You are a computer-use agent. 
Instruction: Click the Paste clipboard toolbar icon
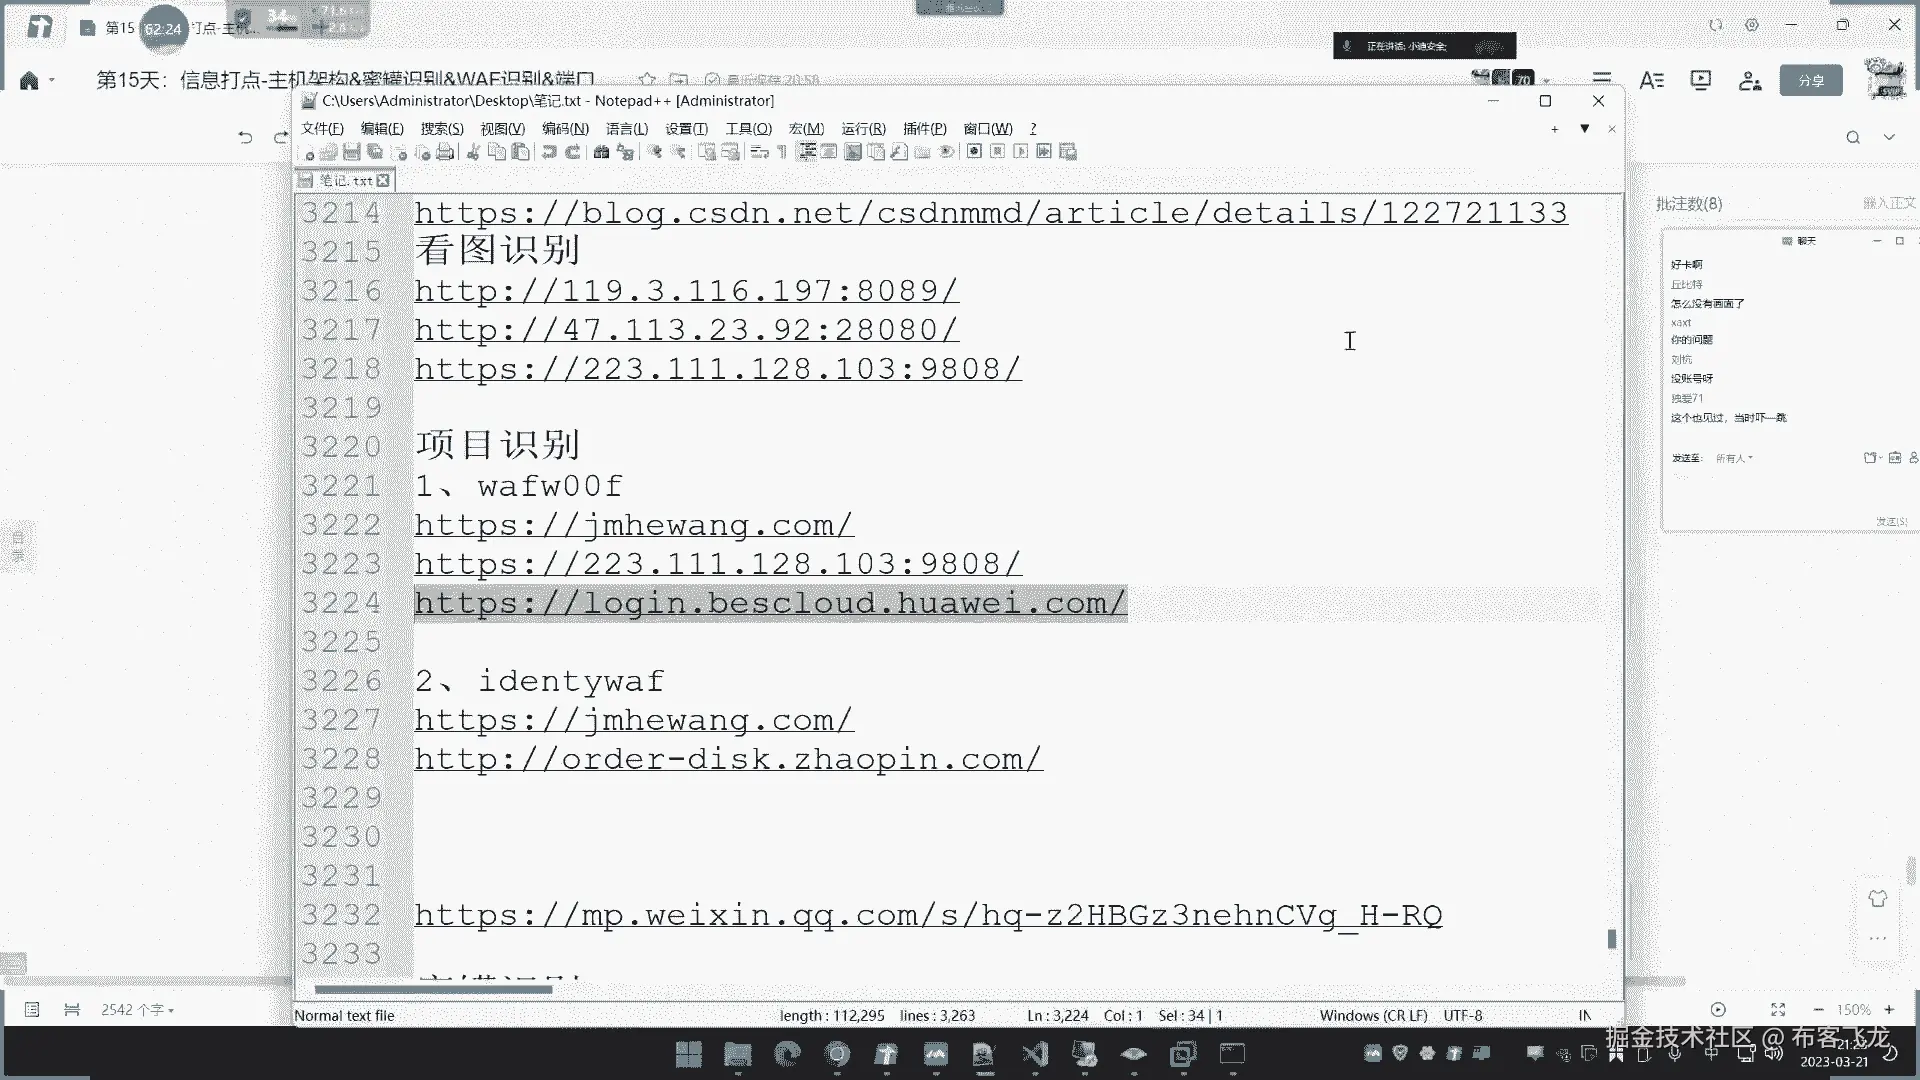coord(520,152)
